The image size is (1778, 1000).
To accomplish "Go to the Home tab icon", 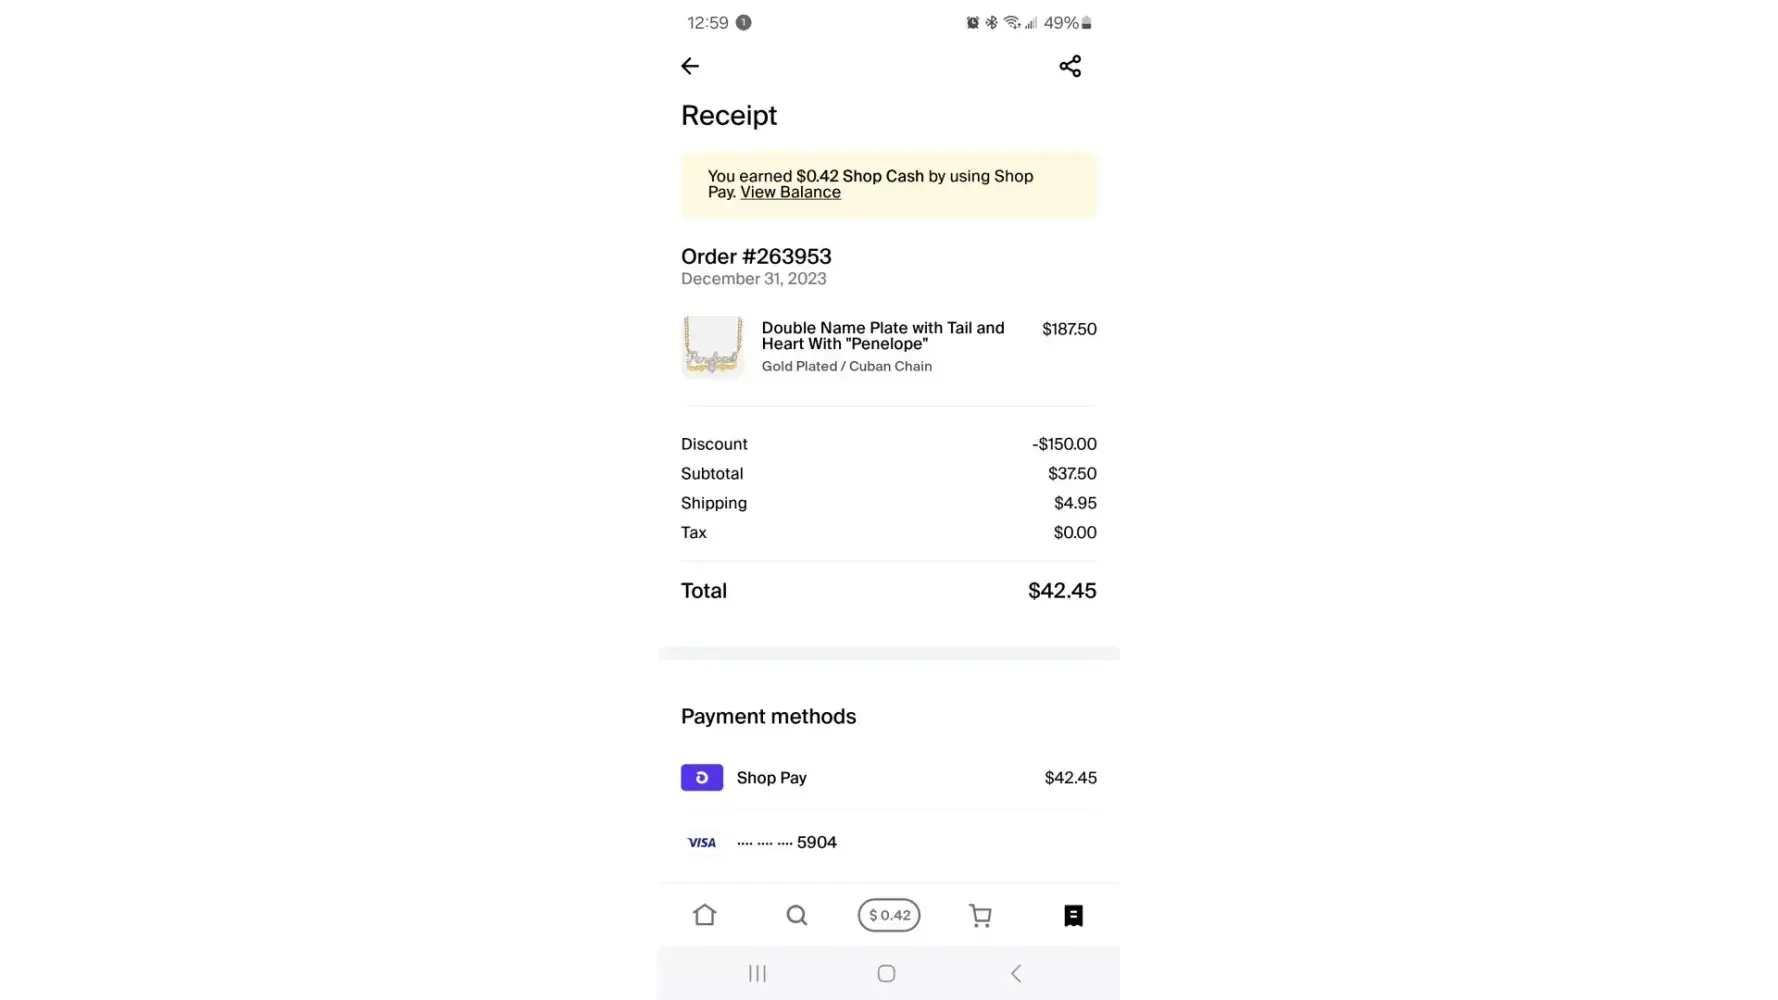I will [705, 915].
